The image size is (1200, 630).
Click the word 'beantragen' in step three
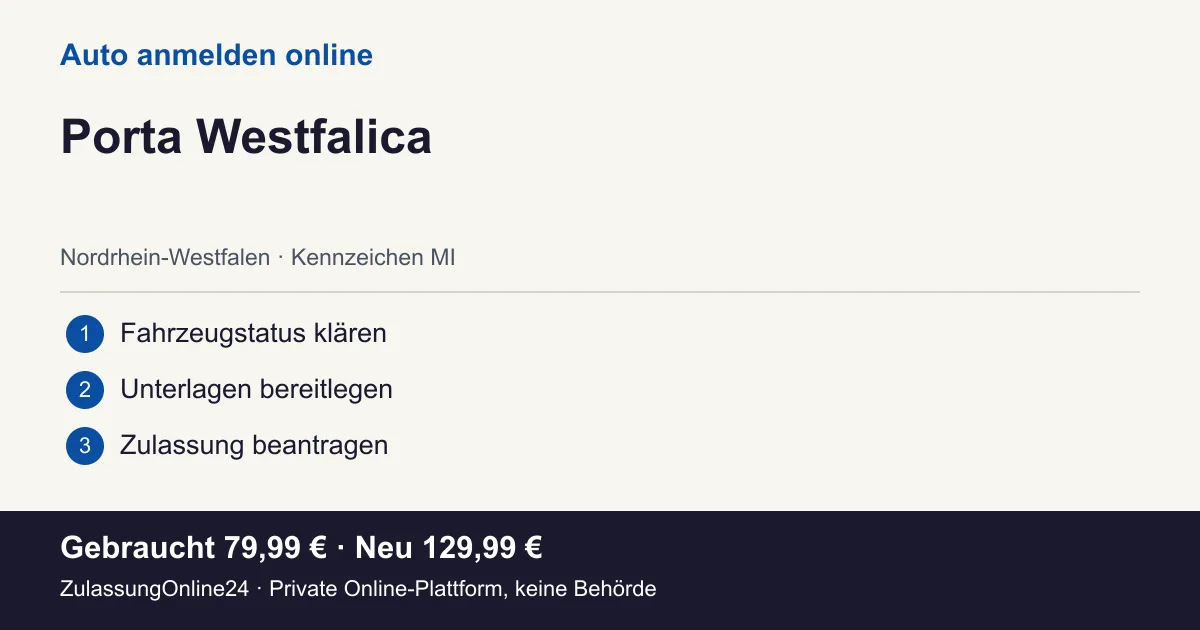[320, 445]
